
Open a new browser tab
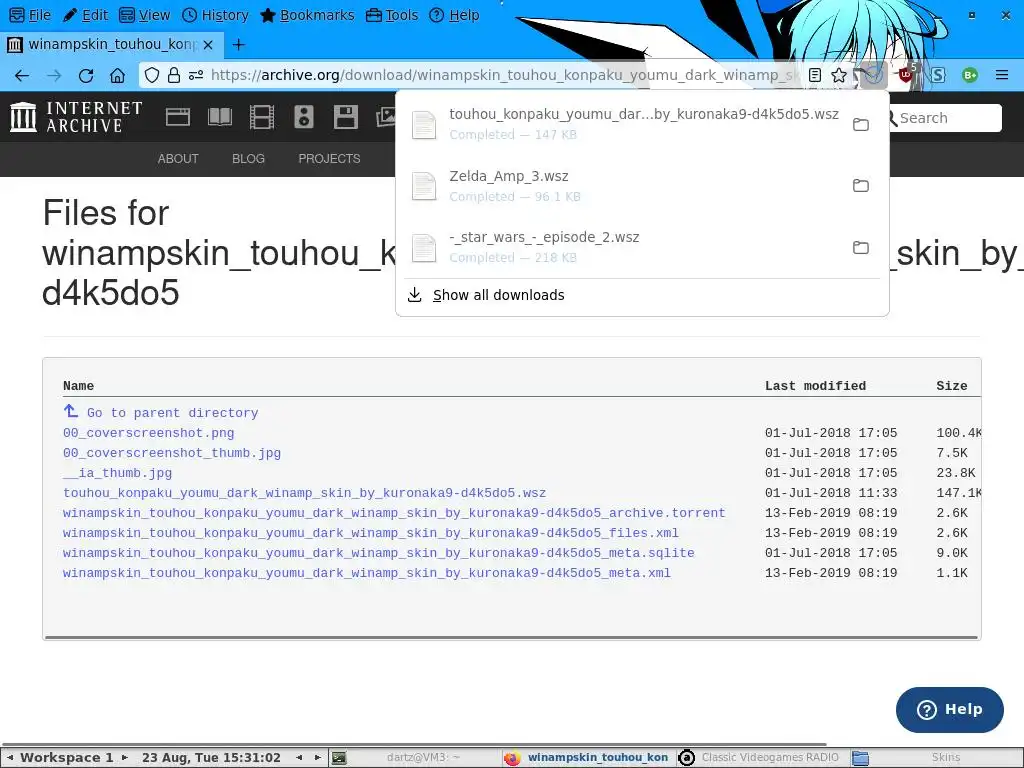click(239, 44)
